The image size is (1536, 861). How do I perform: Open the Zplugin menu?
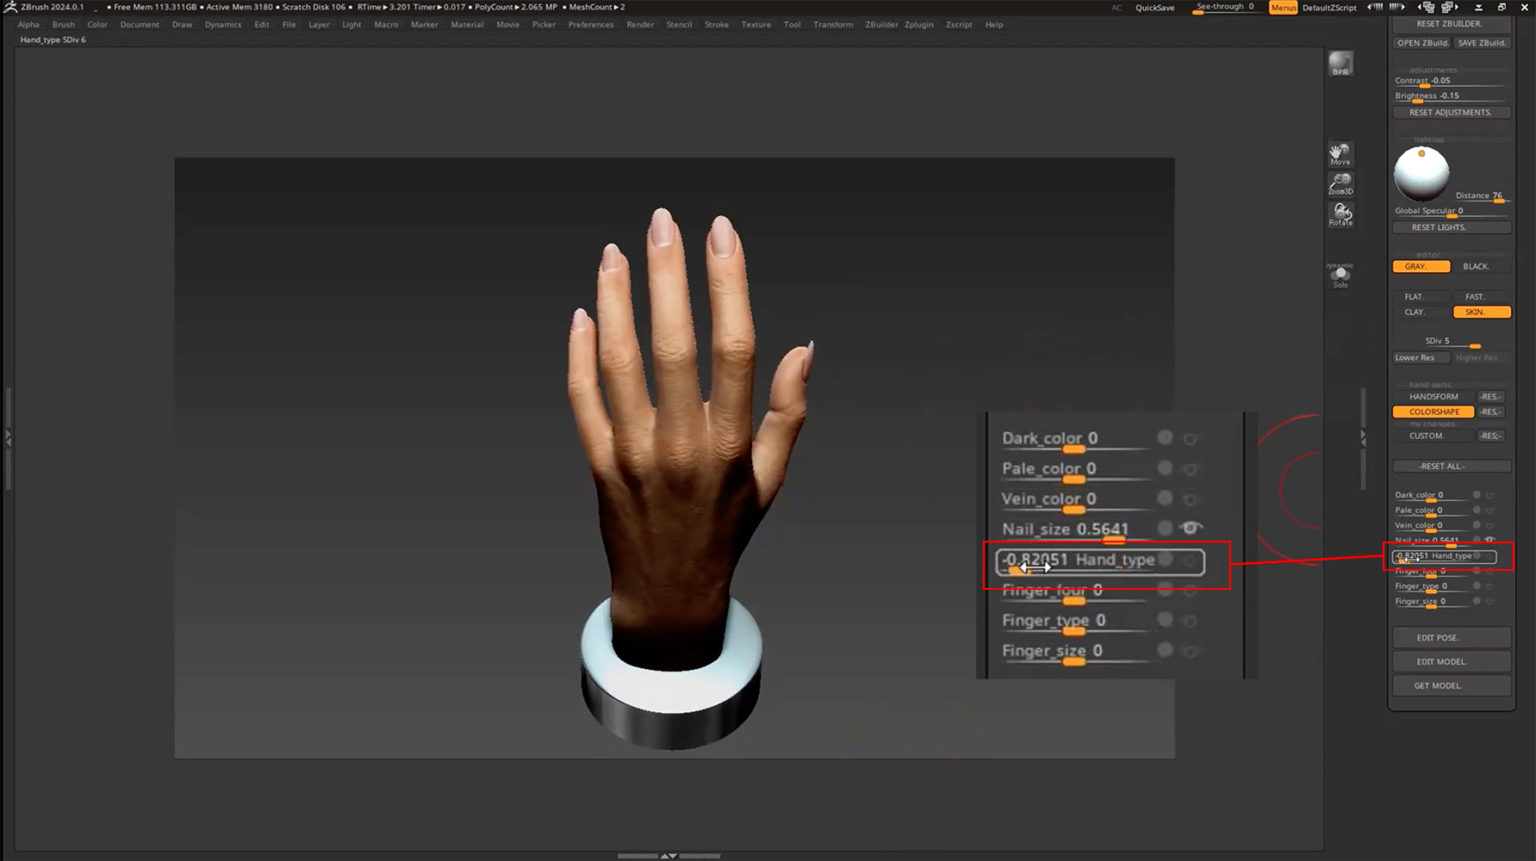pyautogui.click(x=919, y=24)
